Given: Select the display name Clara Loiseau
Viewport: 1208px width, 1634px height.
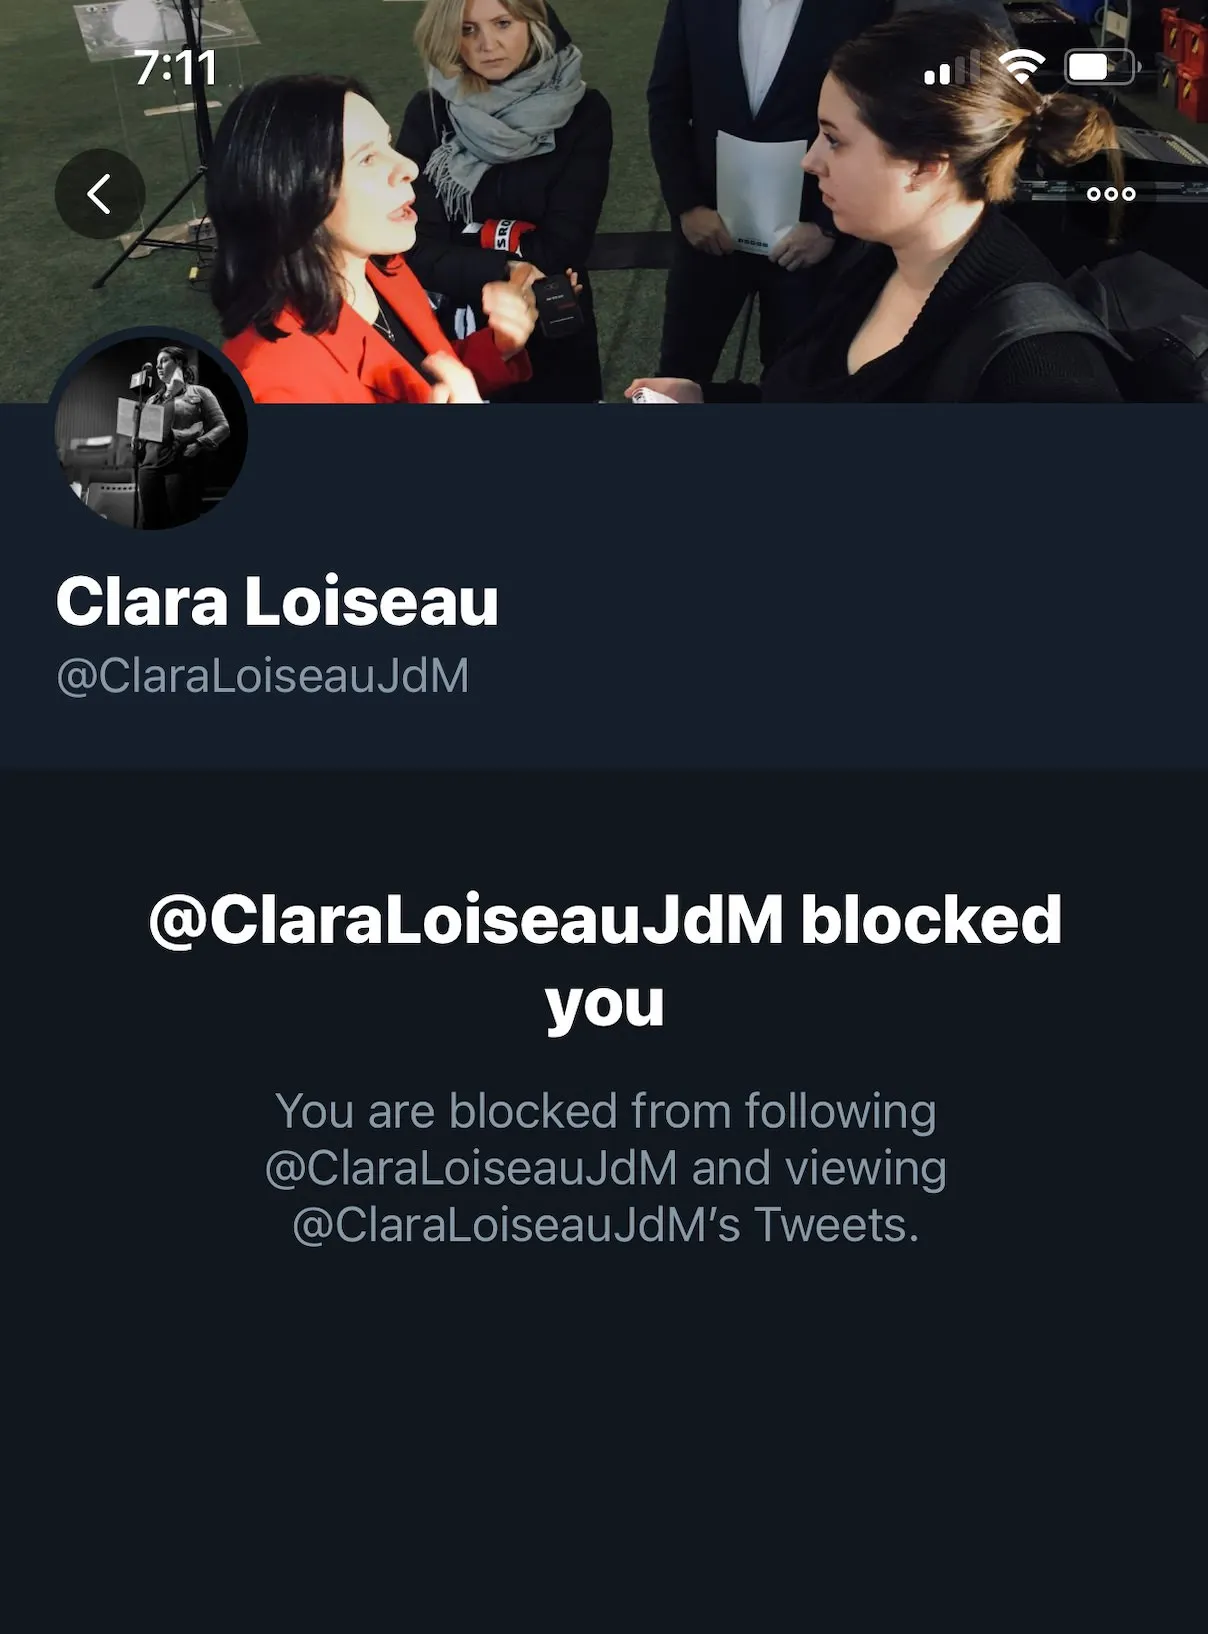Looking at the screenshot, I should [277, 601].
